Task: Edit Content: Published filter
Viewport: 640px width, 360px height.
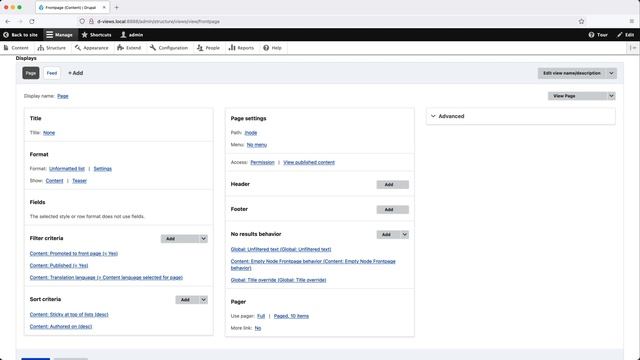Action: pyautogui.click(x=59, y=266)
